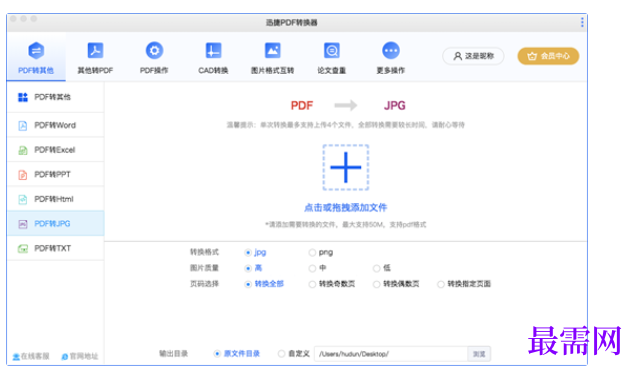Choose 转换全部 page option
640x372 pixels.
click(248, 284)
